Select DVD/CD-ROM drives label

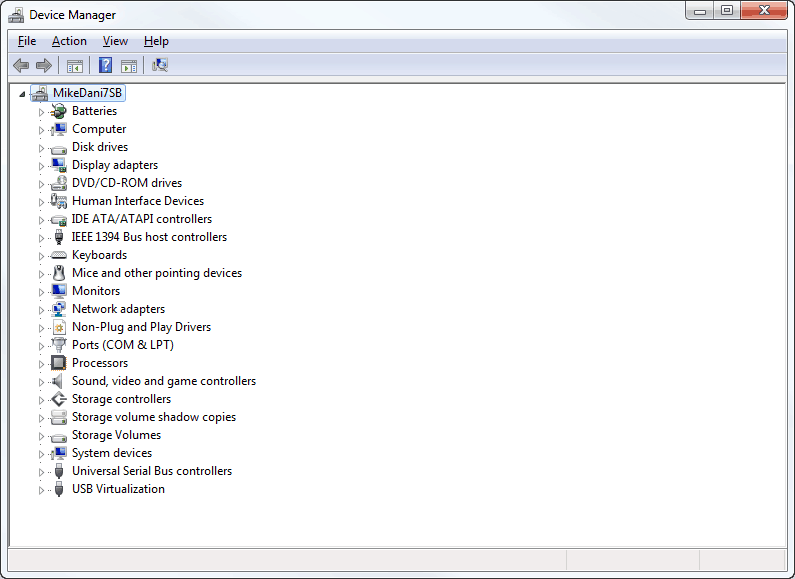tap(127, 183)
